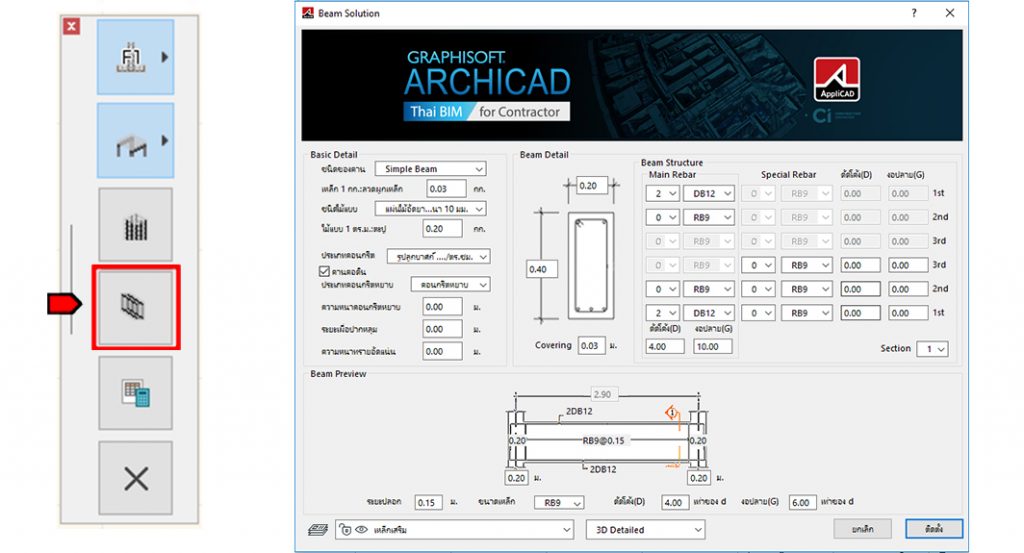This screenshot has height=553, width=1024.
Task: Click the Special Rebar column header
Action: [x=788, y=175]
